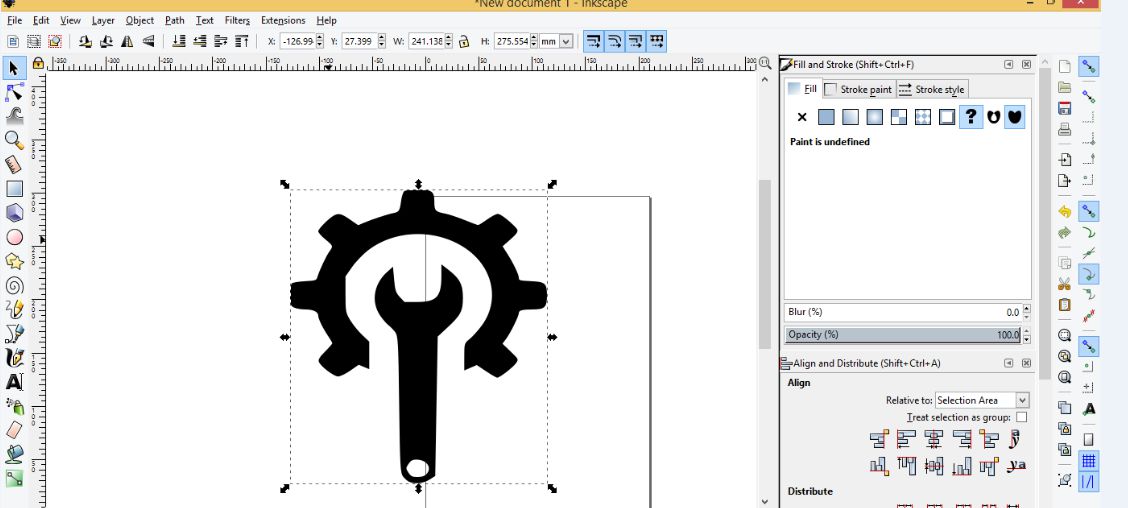Click Blur percent spinner arrows

[x=1027, y=312]
